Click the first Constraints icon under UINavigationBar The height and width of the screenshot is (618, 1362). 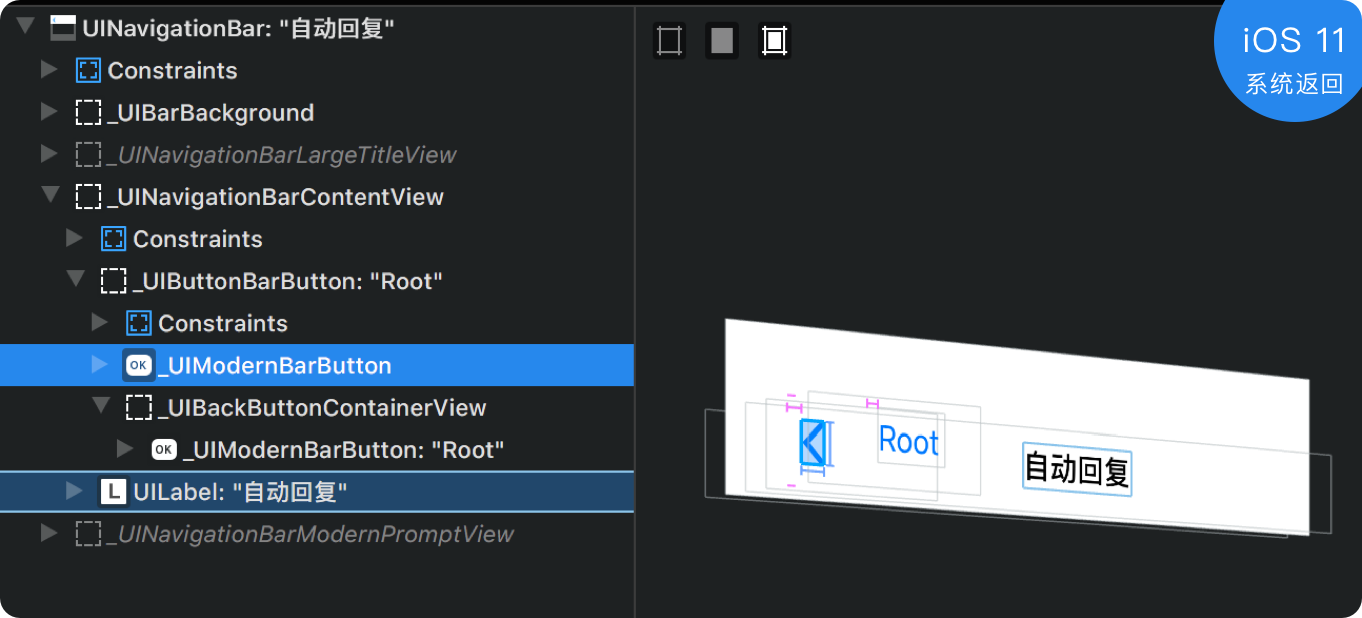(x=89, y=70)
